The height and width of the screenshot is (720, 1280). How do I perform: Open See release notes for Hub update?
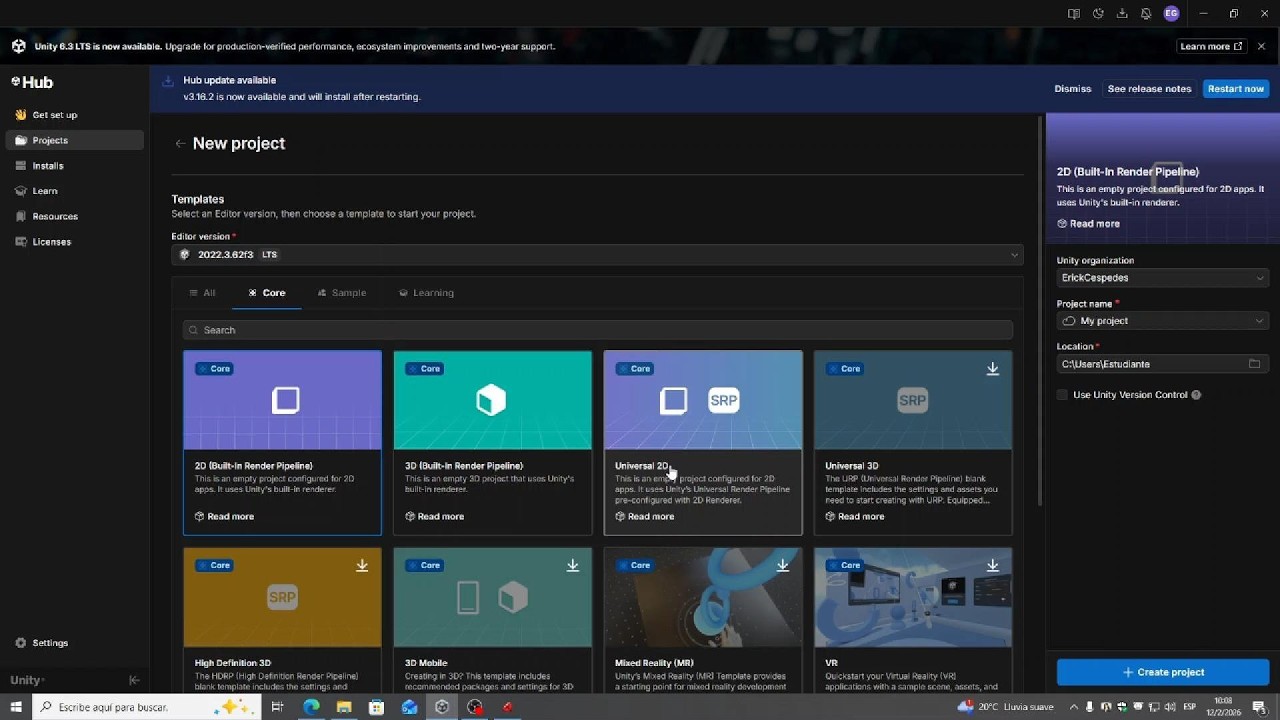[x=1149, y=89]
